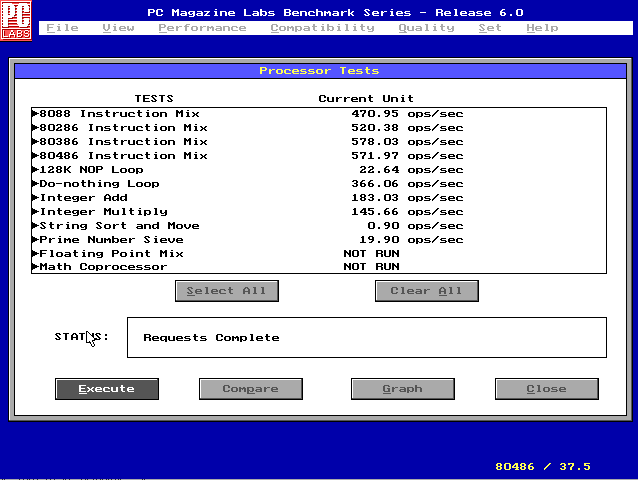This screenshot has height=480, width=638.
Task: Click the Graph button
Action: coord(402,389)
